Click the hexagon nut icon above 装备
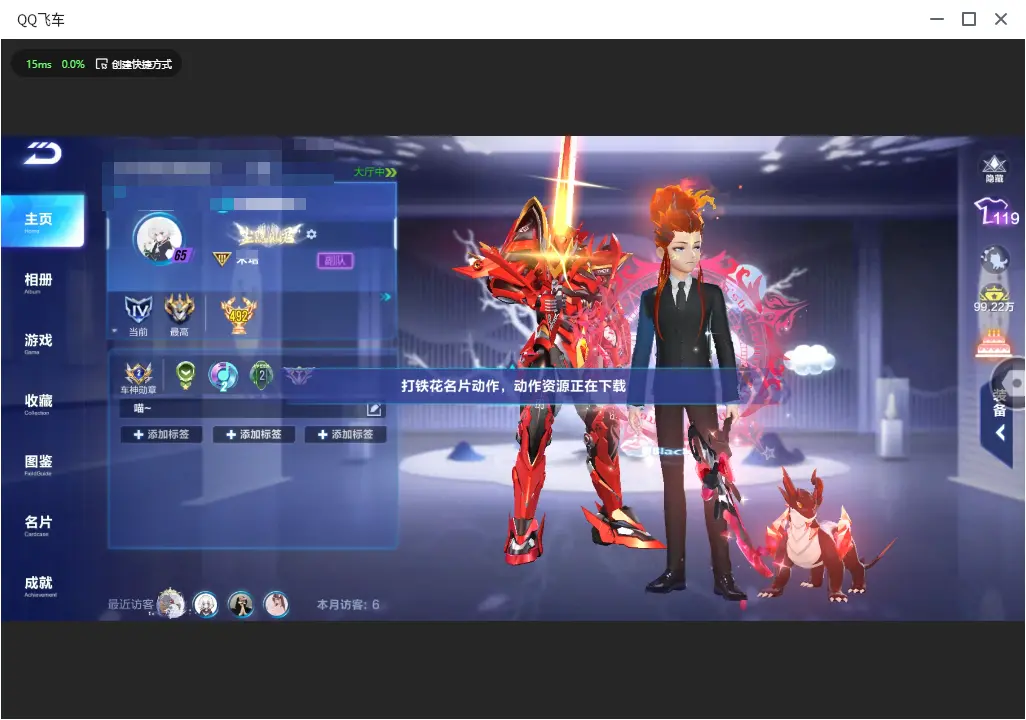Image resolution: width=1026 pixels, height=720 pixels. point(1011,382)
